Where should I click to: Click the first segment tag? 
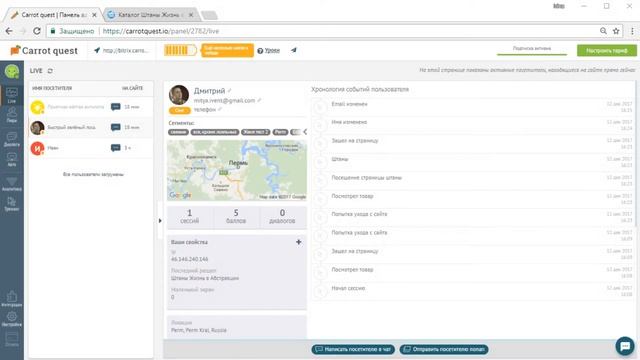click(178, 132)
